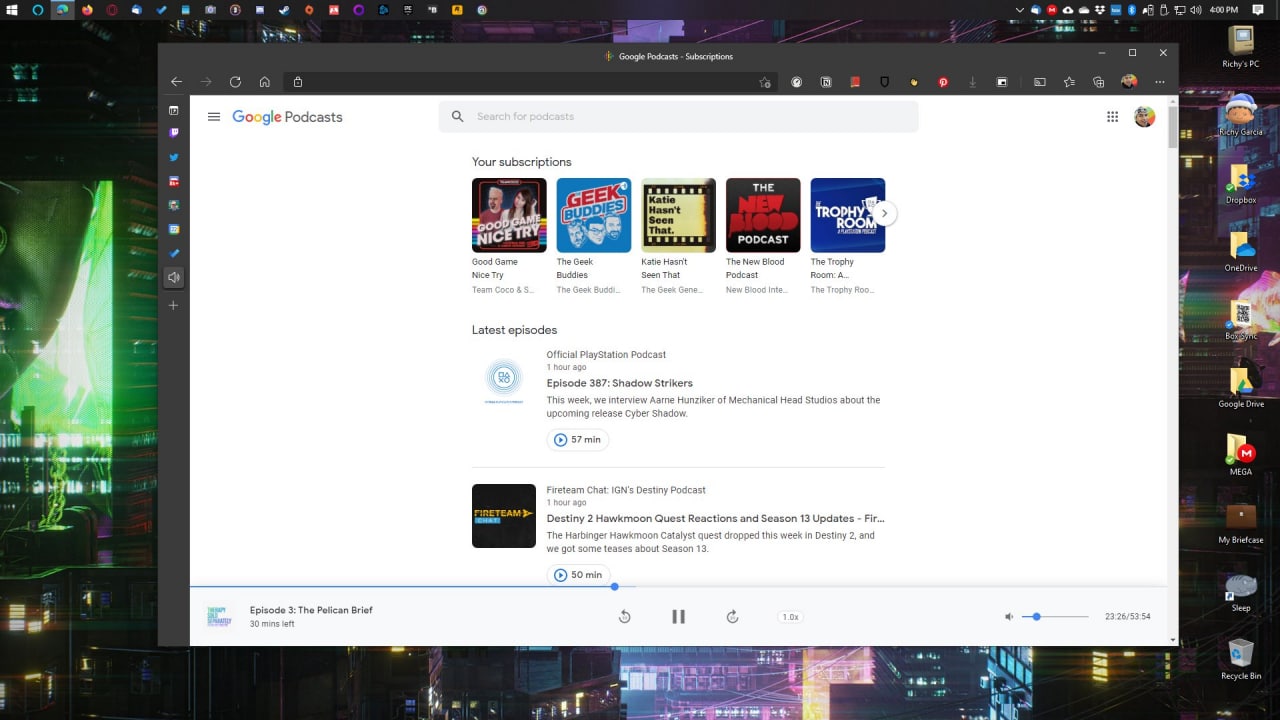Go back in the browser

(x=177, y=82)
